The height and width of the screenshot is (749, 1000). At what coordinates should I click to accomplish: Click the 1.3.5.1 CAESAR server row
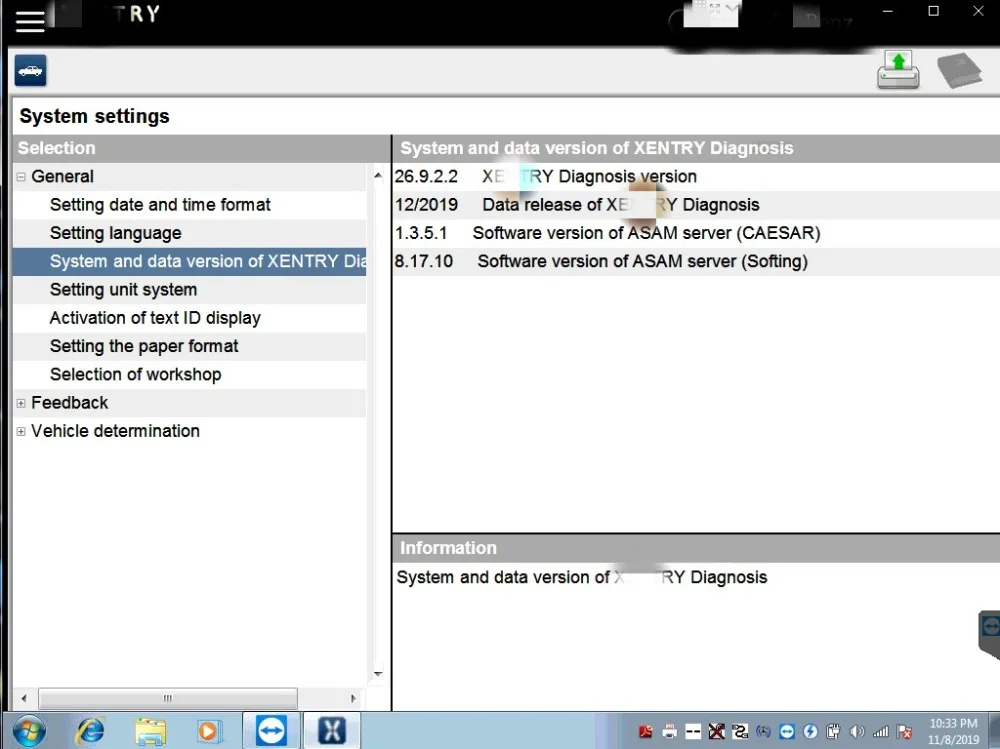coord(696,233)
